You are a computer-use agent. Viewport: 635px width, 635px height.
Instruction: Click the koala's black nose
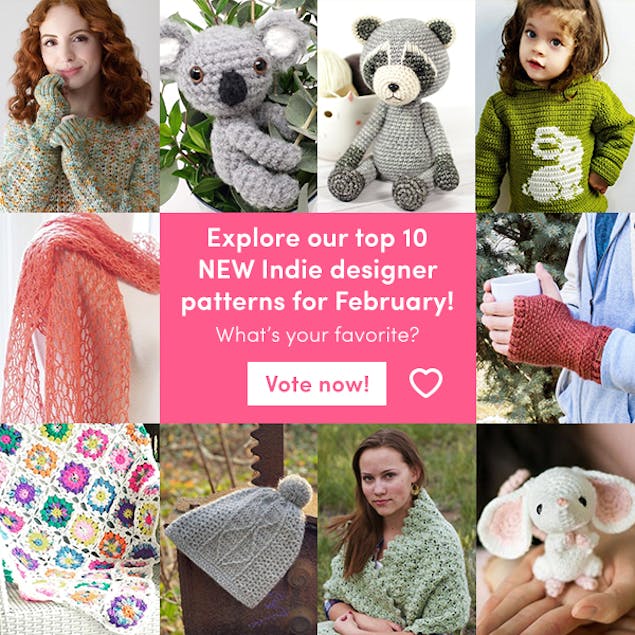(x=233, y=88)
